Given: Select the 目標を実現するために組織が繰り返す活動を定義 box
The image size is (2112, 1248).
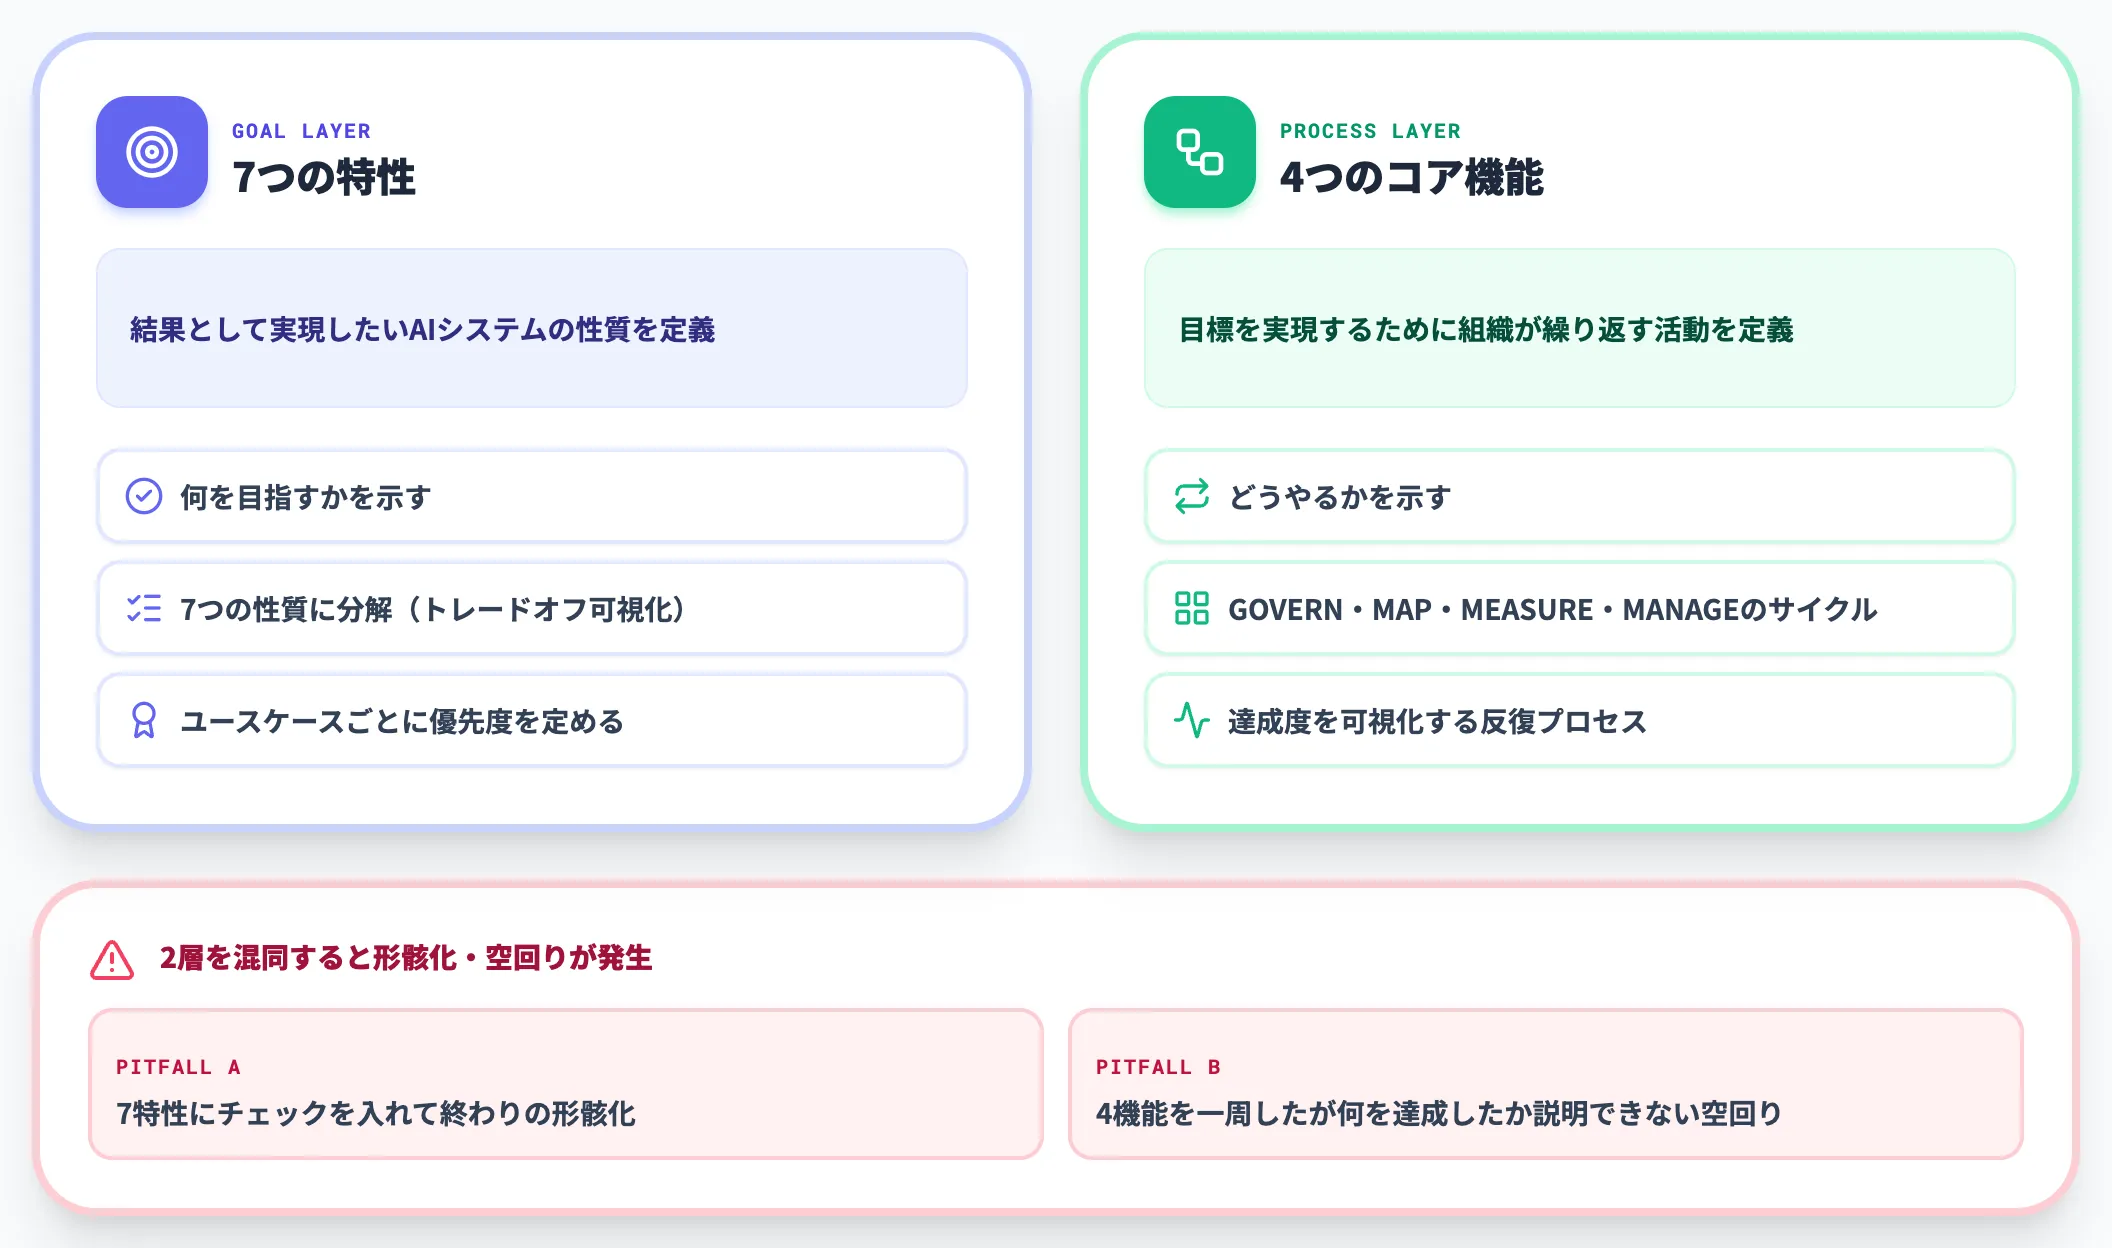Looking at the screenshot, I should [x=1580, y=328].
